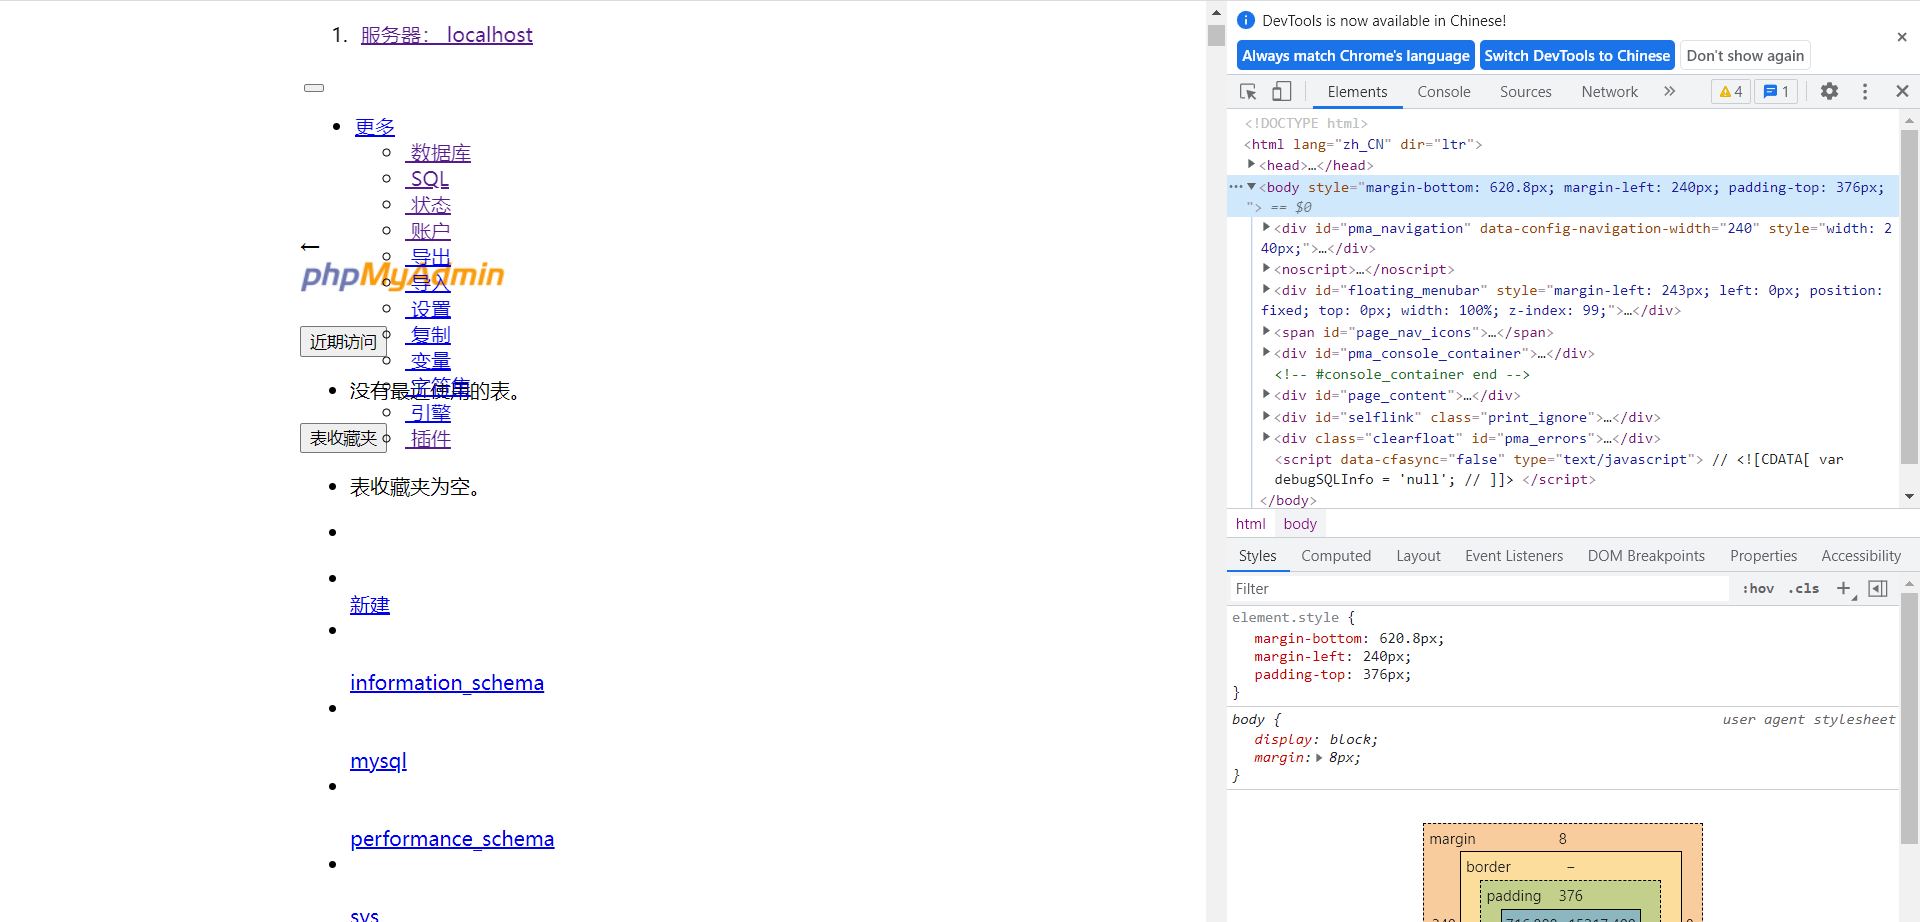Click Don't show again button
Screen dimensions: 1920x922
(1745, 56)
